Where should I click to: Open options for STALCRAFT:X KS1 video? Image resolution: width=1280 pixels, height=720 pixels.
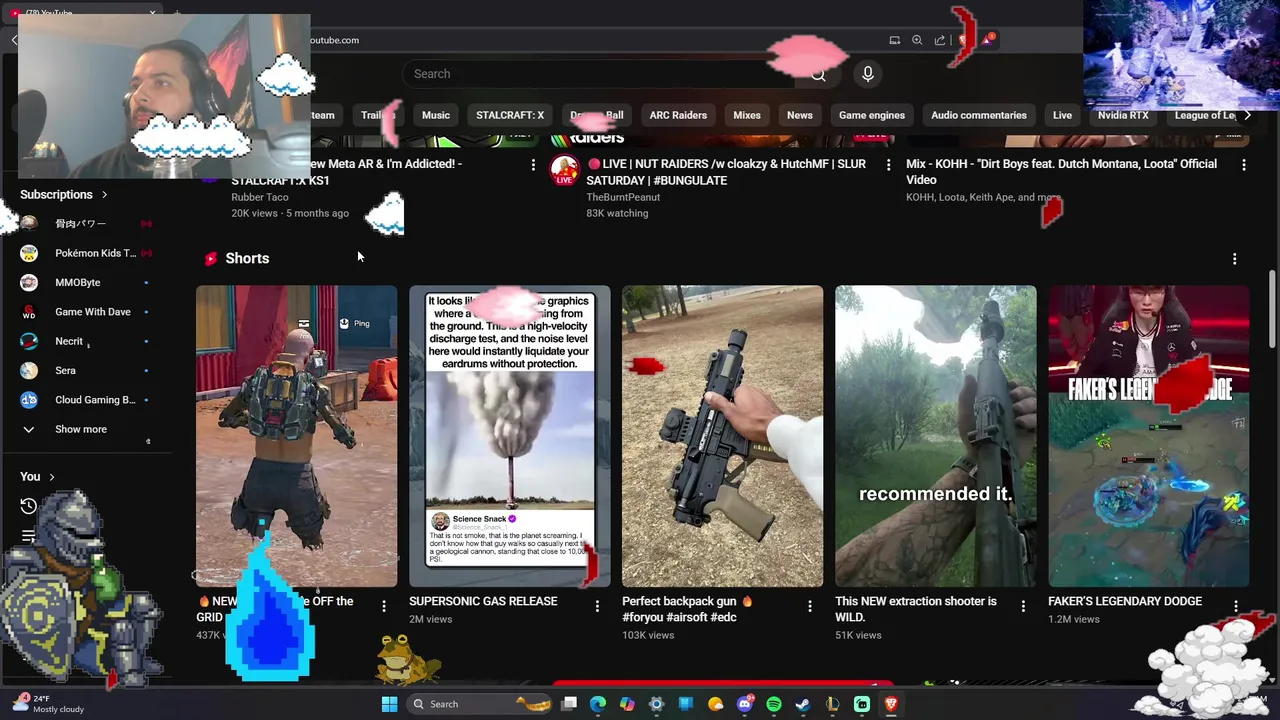(x=533, y=165)
